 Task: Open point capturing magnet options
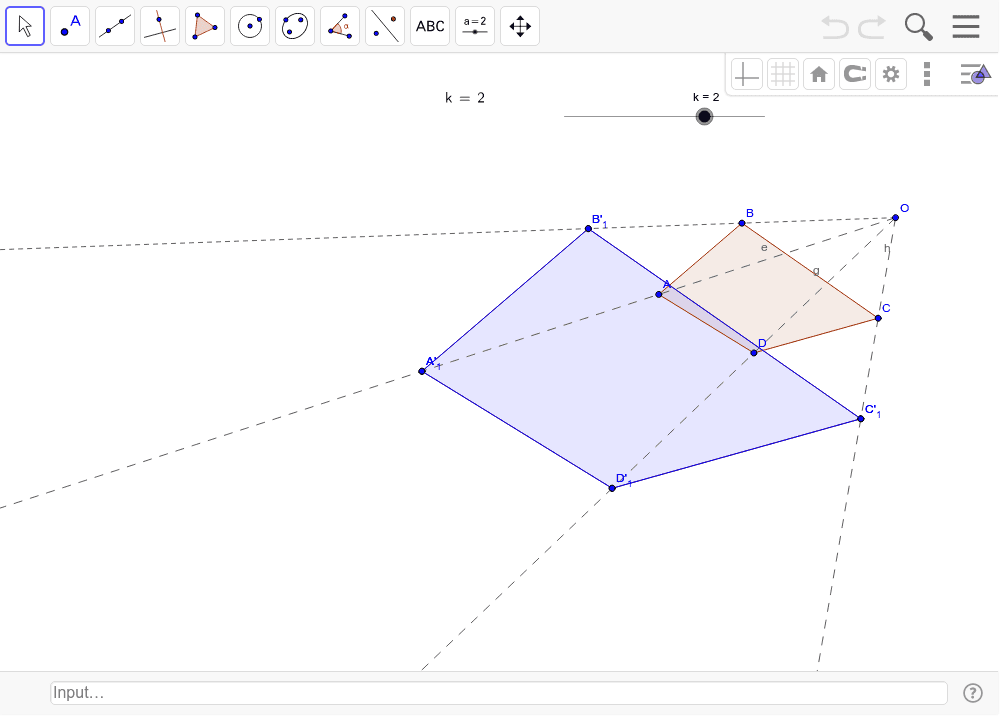pyautogui.click(x=855, y=75)
